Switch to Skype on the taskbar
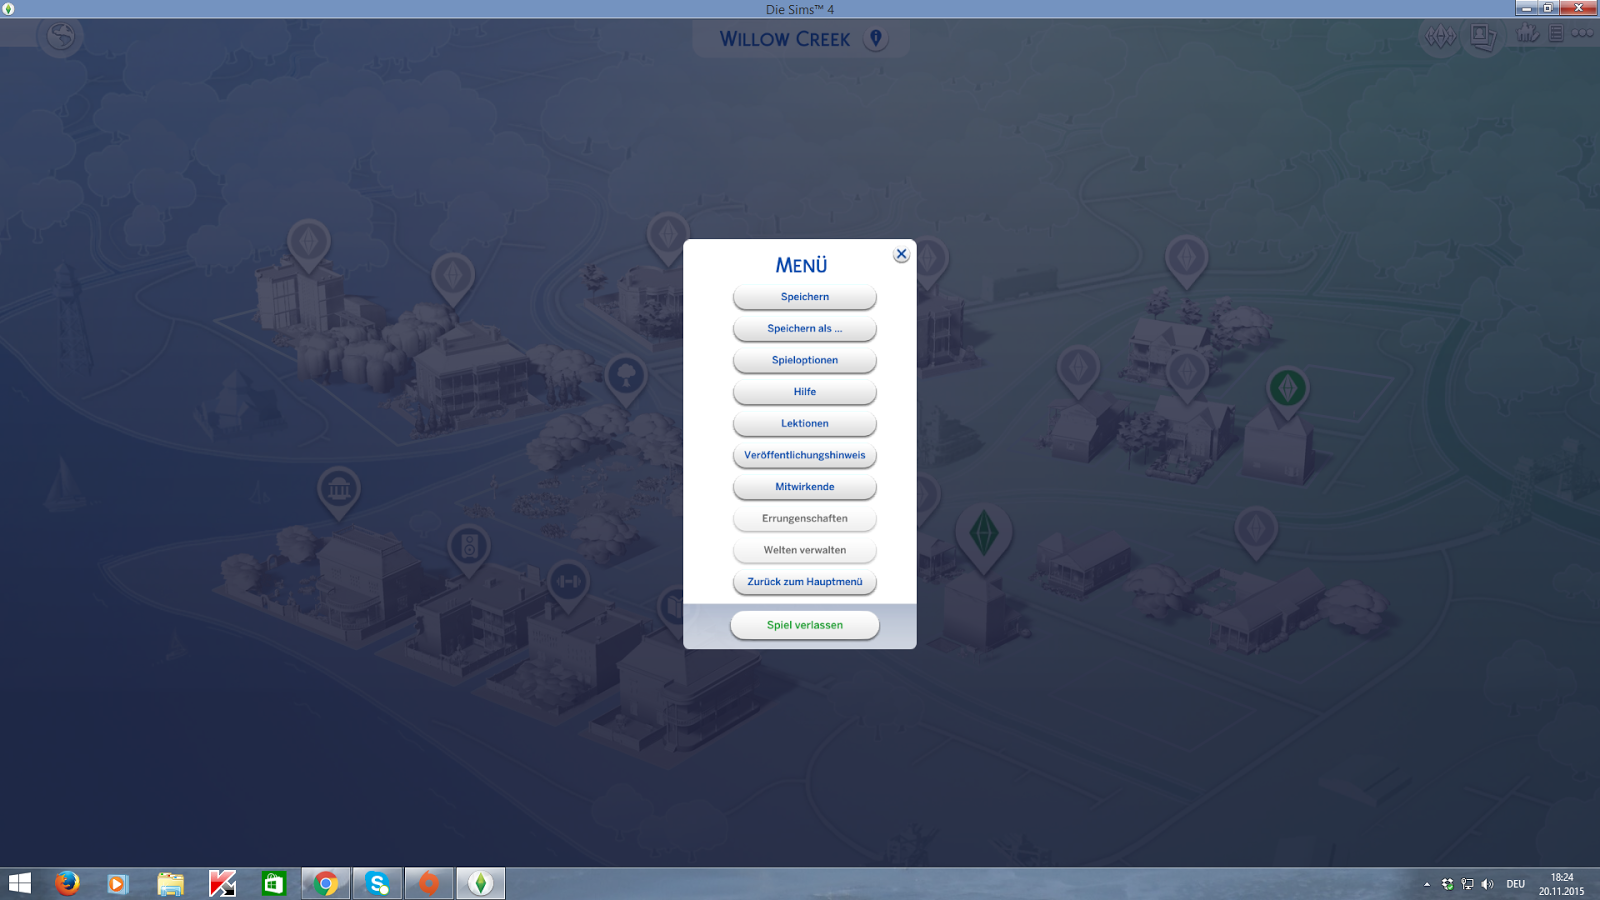This screenshot has width=1600, height=900. point(377,883)
